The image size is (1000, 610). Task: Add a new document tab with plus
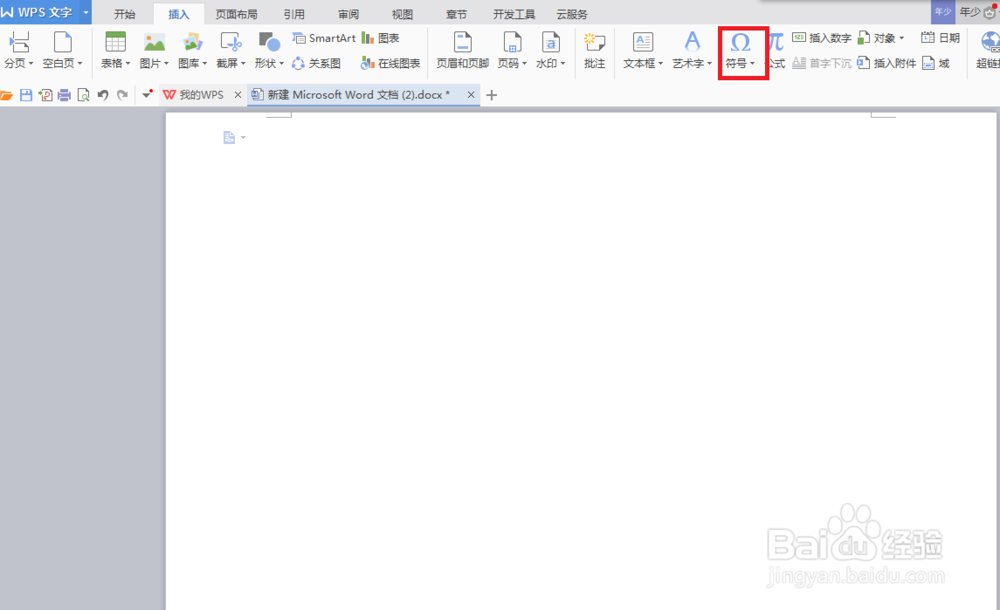[x=492, y=95]
